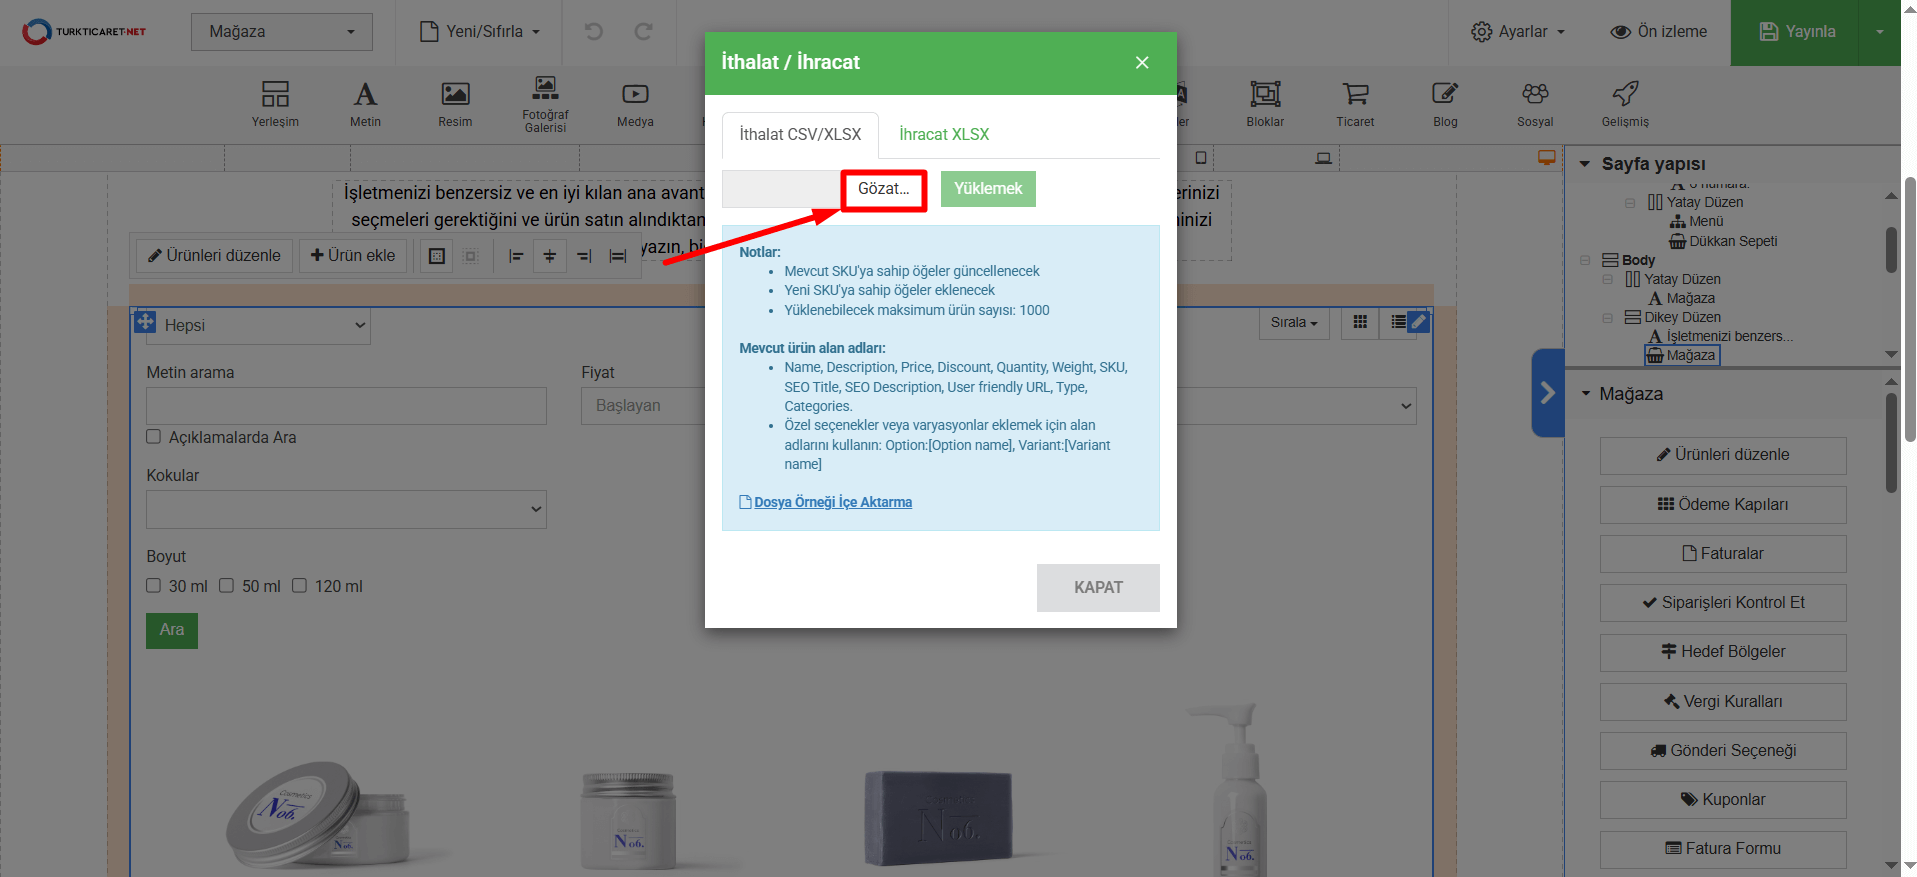Close the İthalat / İhracat dialog
Image resolution: width=1917 pixels, height=877 pixels.
(1142, 62)
